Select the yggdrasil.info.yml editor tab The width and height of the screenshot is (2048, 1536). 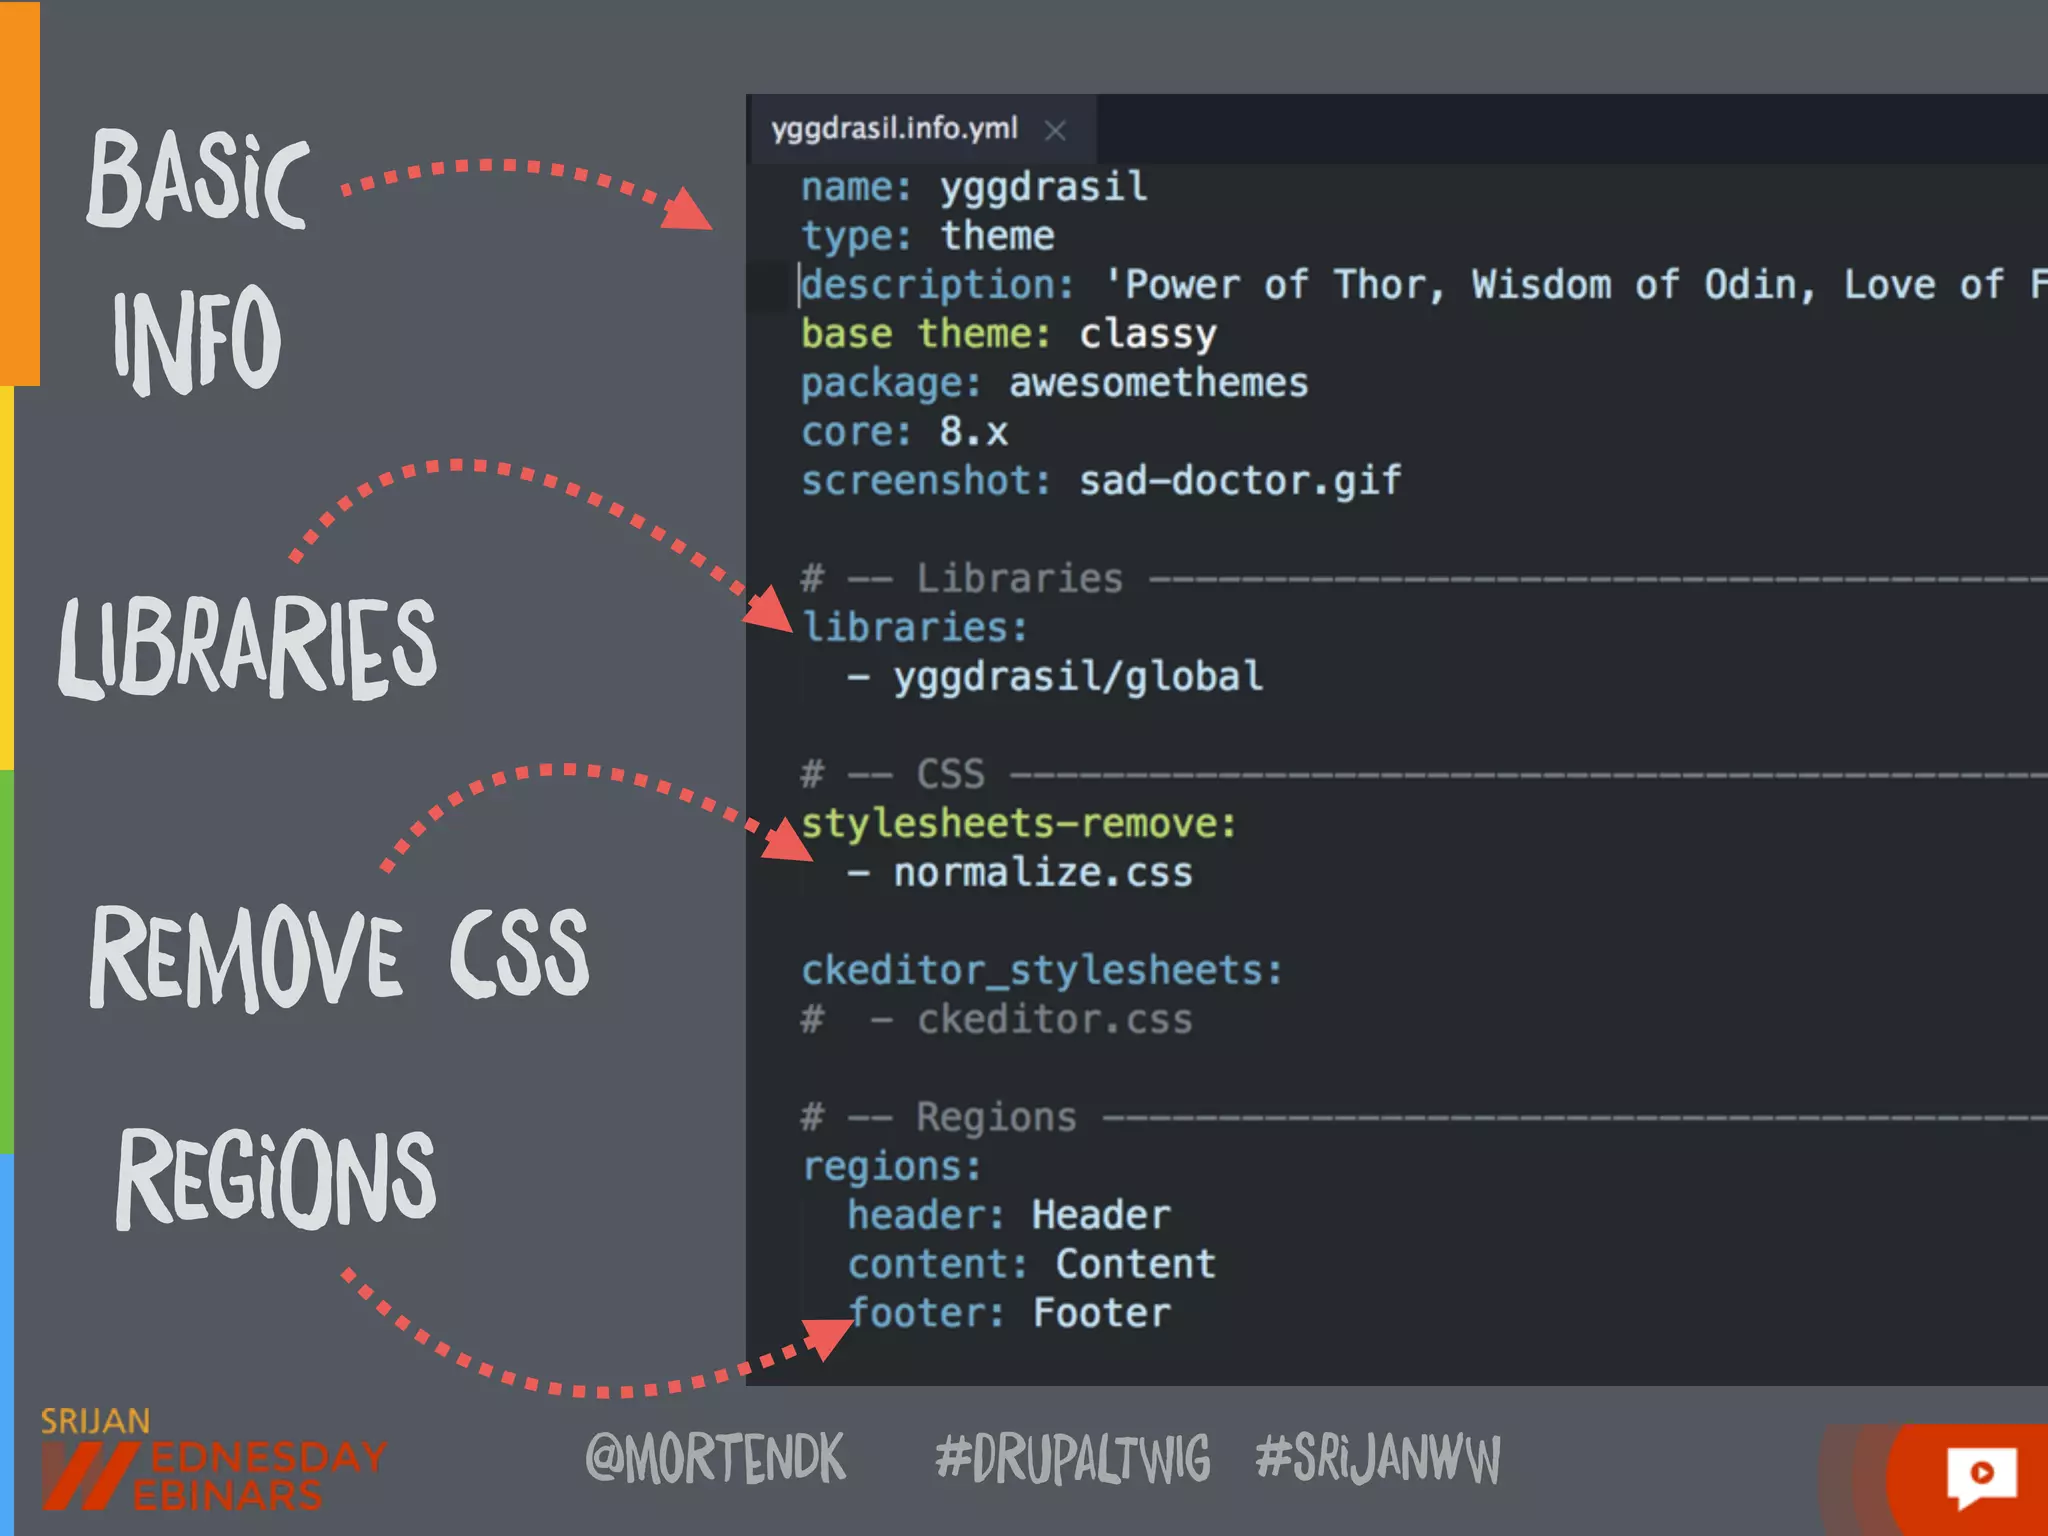(921, 129)
